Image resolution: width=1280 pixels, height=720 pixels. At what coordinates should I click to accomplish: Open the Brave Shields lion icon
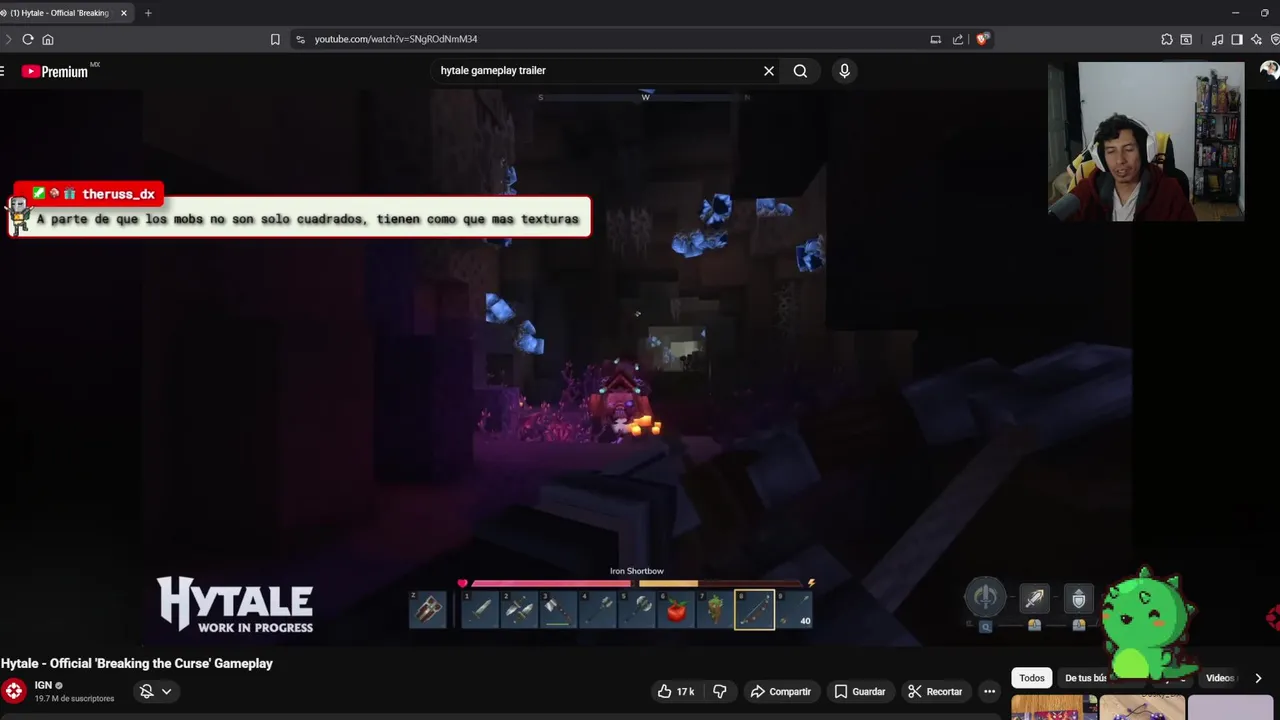point(983,39)
